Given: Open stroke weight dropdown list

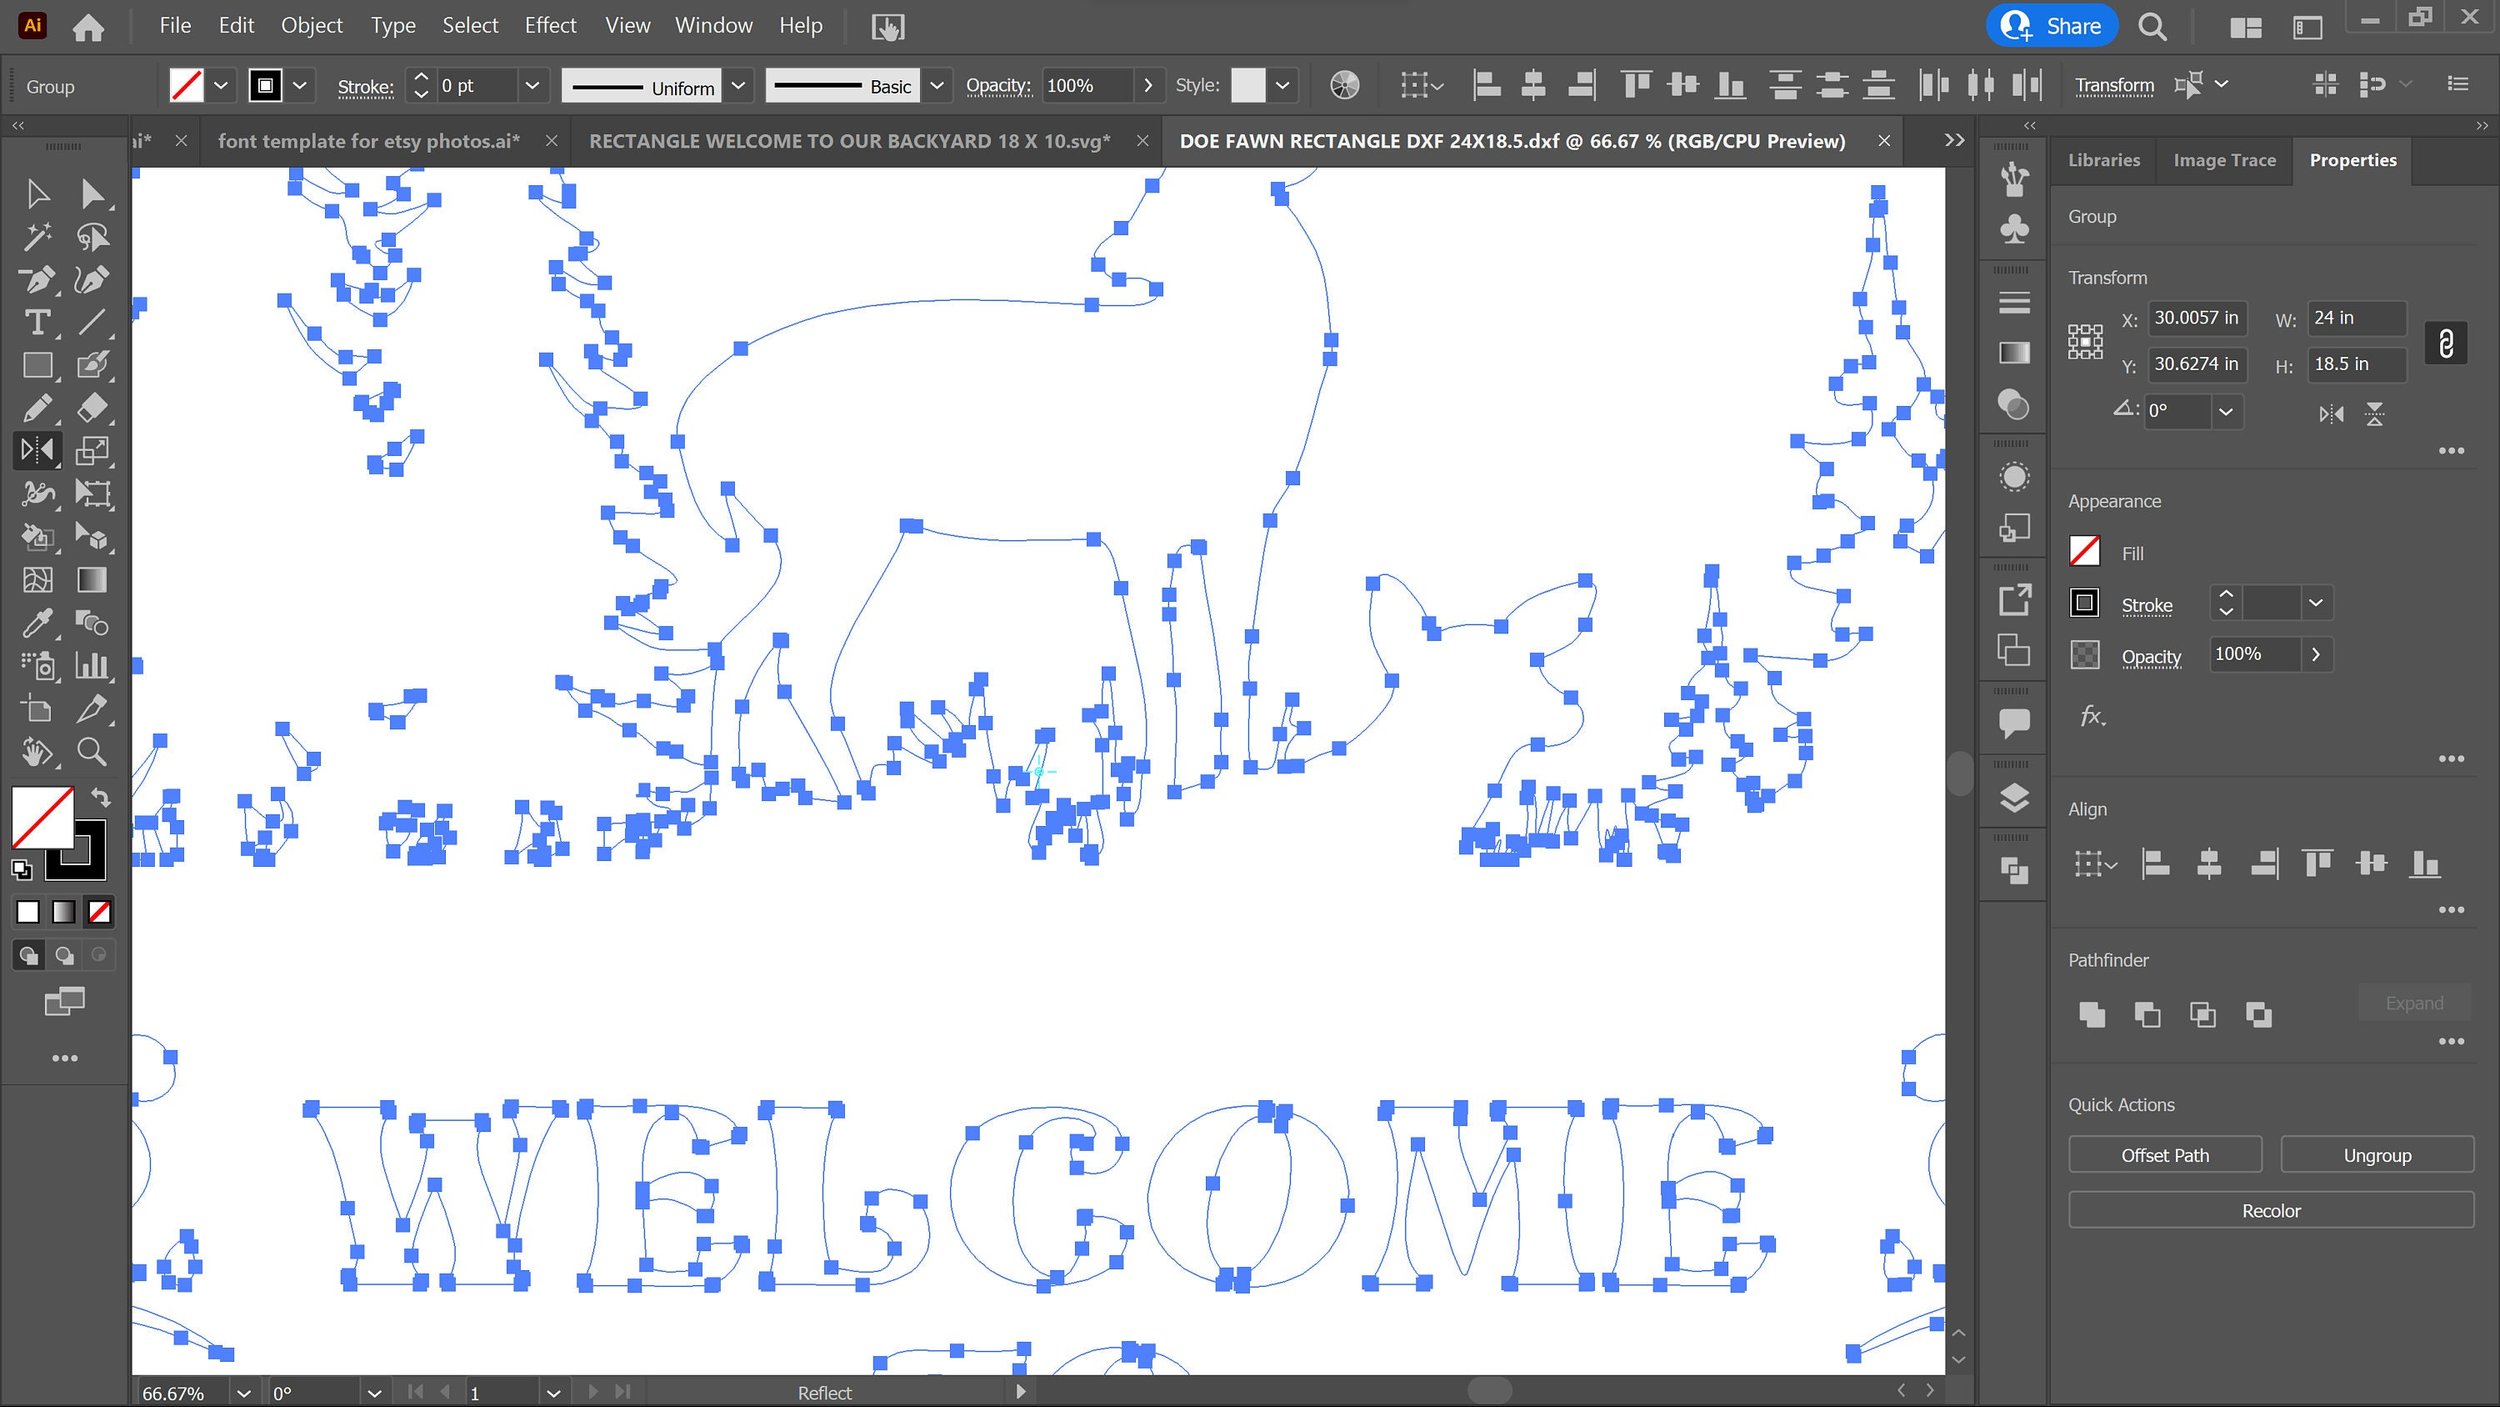Looking at the screenshot, I should [532, 85].
